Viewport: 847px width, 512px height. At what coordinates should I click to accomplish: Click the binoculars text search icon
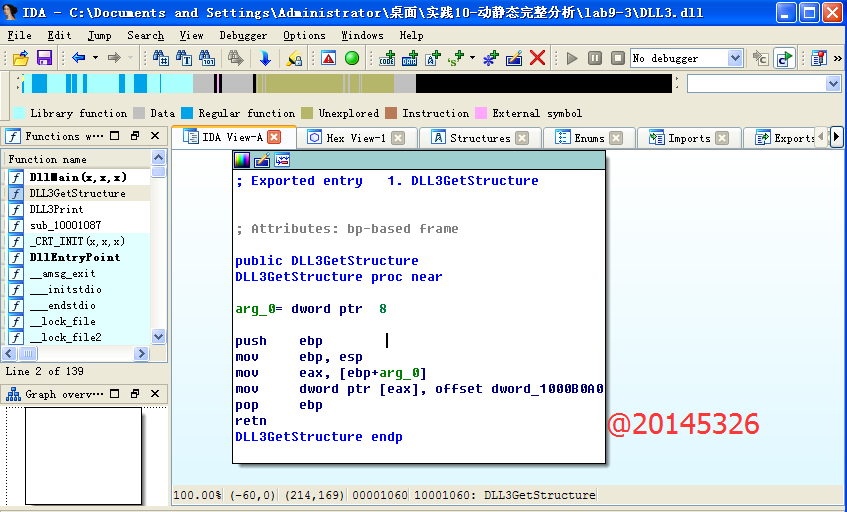[161, 58]
